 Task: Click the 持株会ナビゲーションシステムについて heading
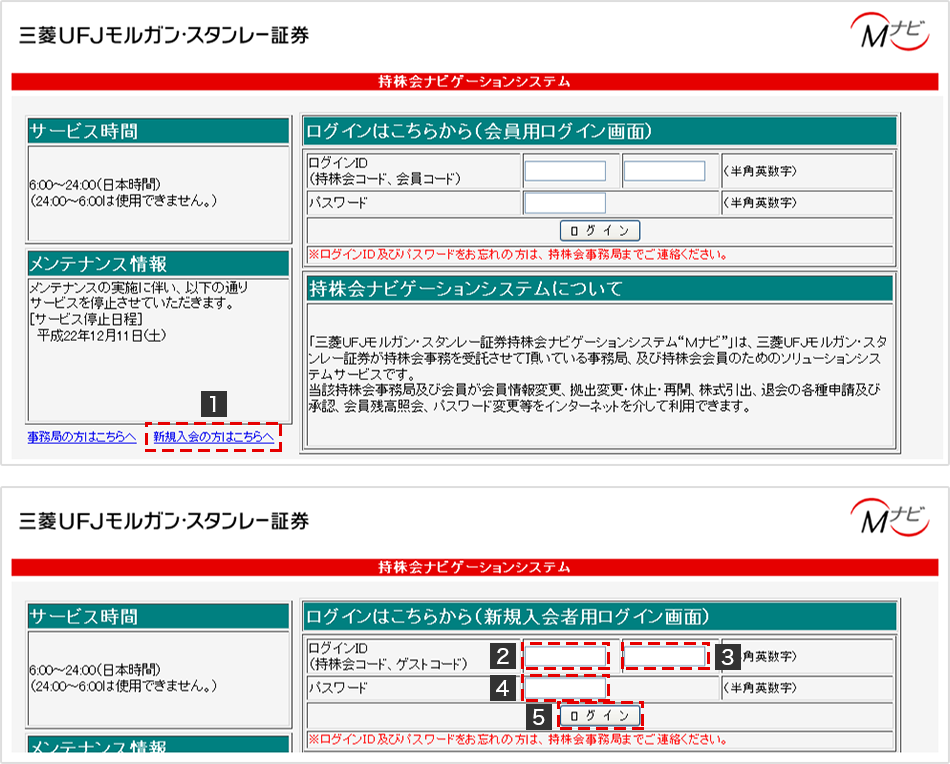tap(599, 288)
